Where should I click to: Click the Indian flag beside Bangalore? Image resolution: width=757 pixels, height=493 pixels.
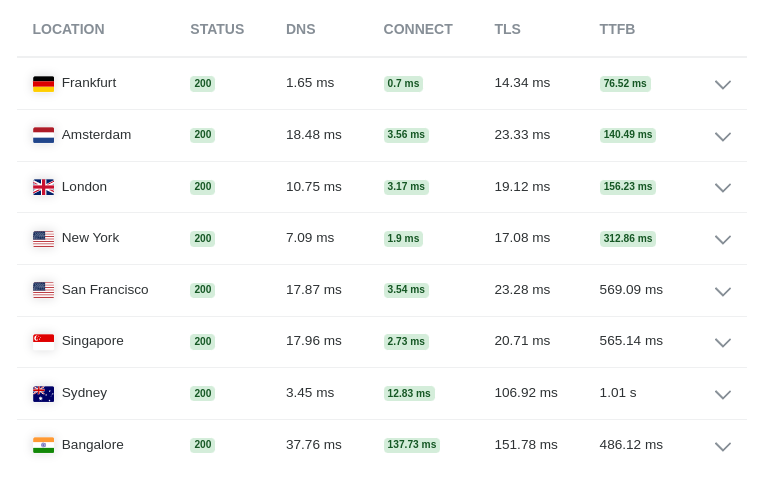click(x=43, y=445)
